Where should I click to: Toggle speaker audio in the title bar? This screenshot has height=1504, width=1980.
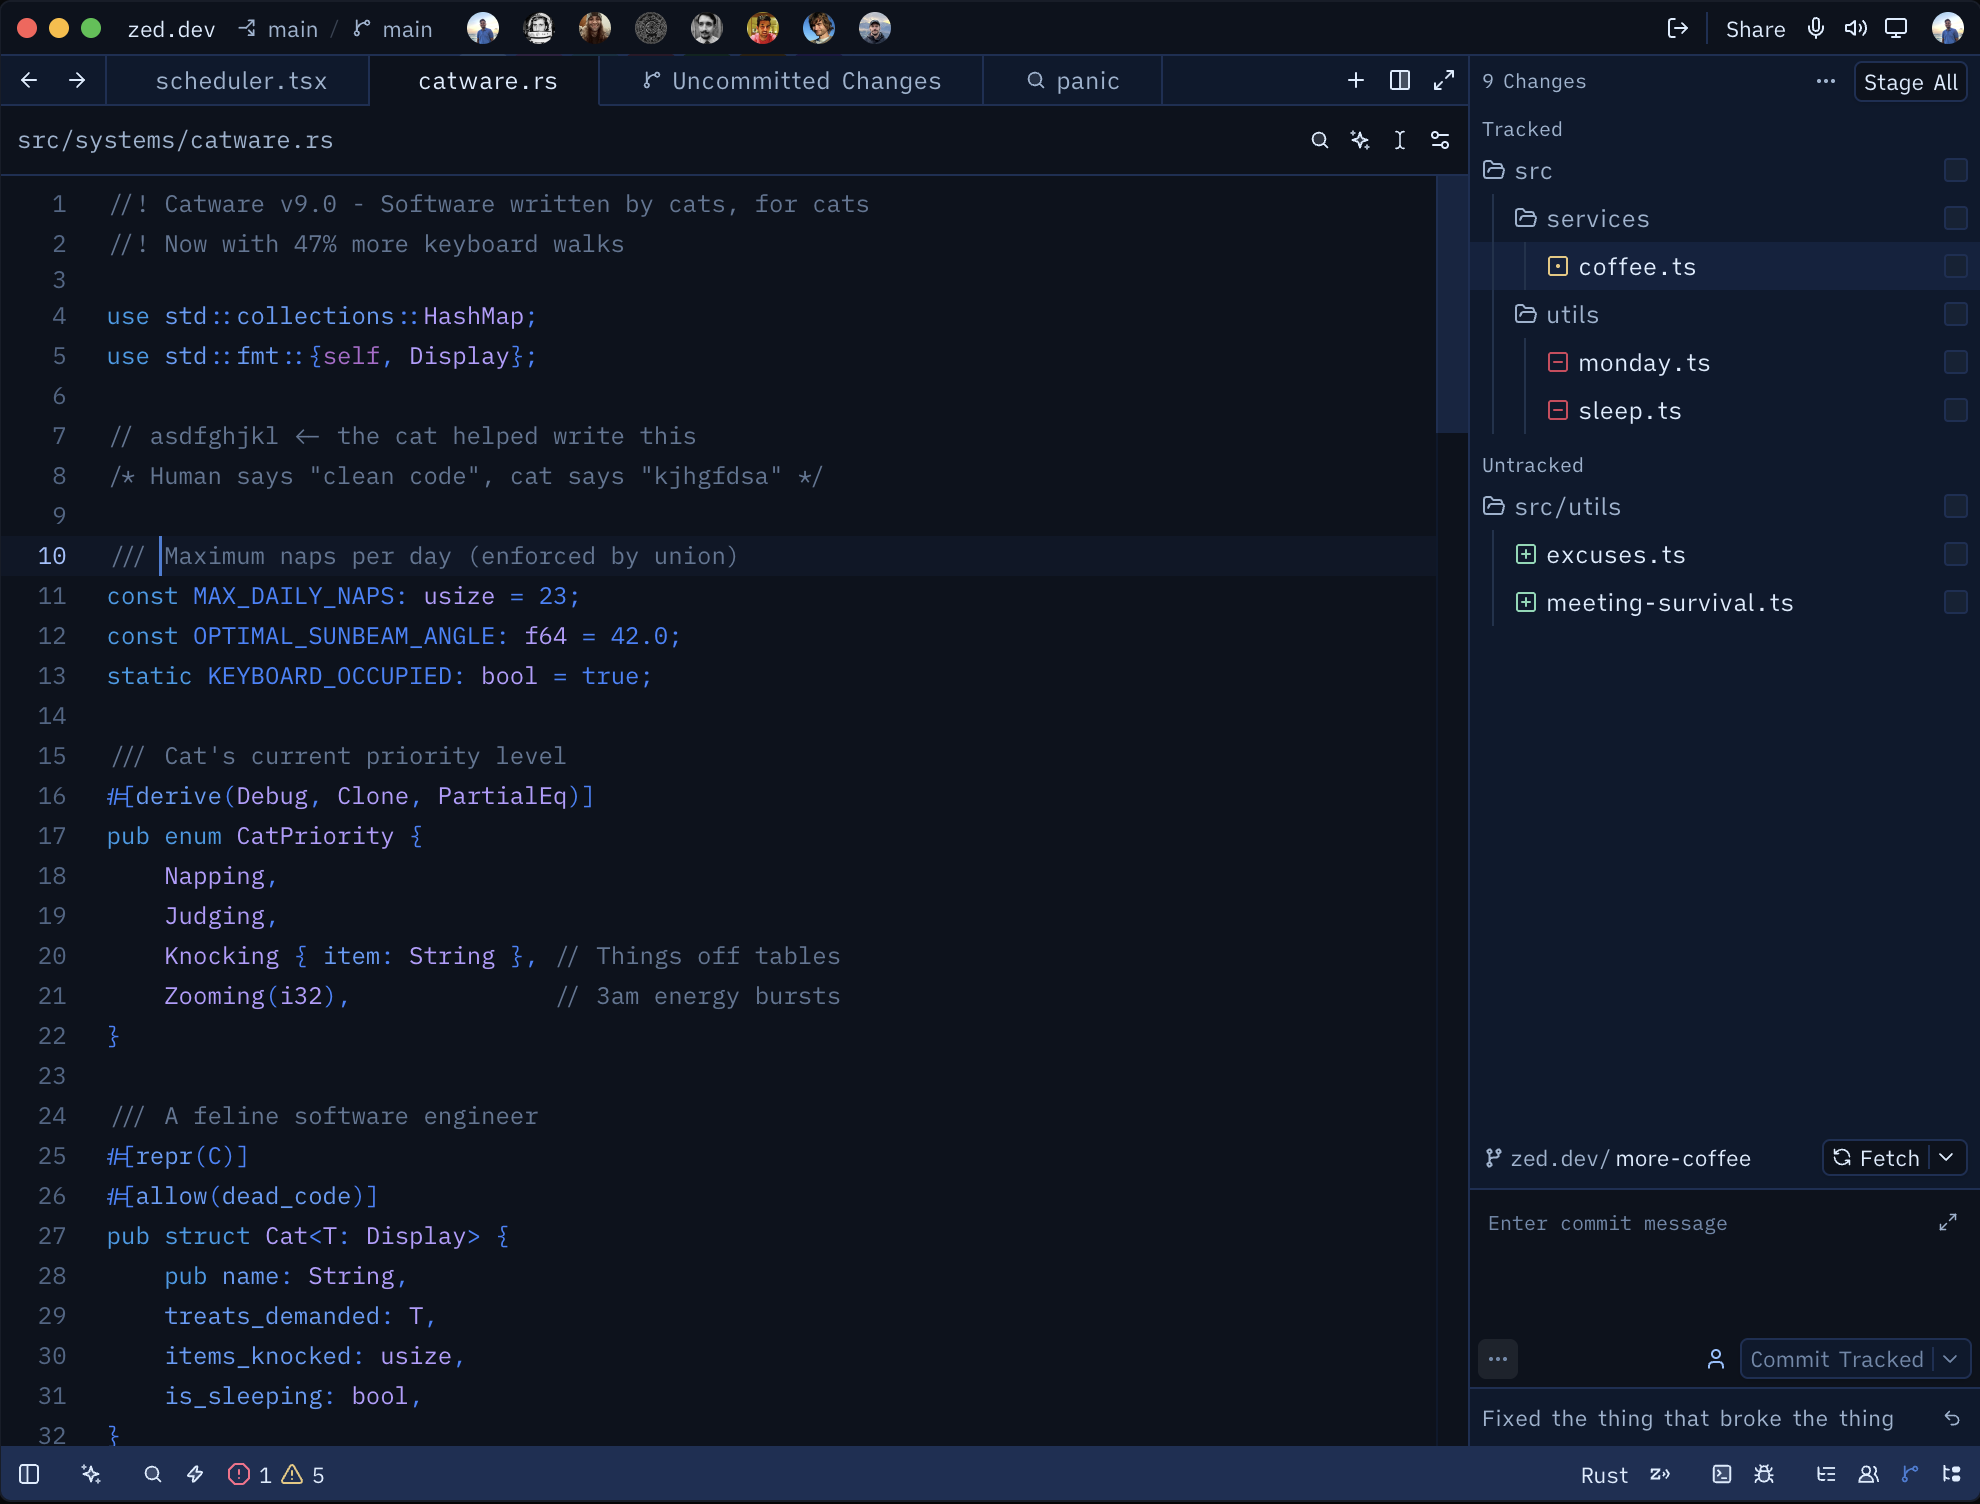pos(1856,28)
